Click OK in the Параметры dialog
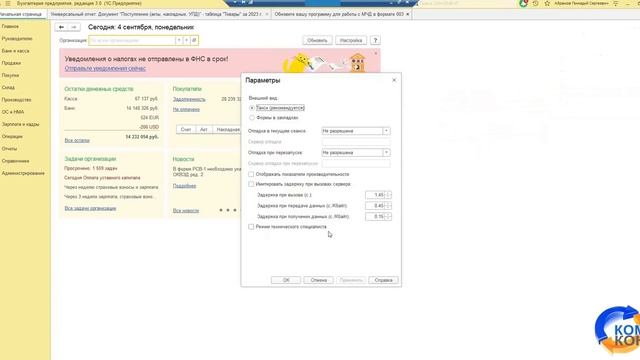The height and width of the screenshot is (360, 640). (286, 280)
